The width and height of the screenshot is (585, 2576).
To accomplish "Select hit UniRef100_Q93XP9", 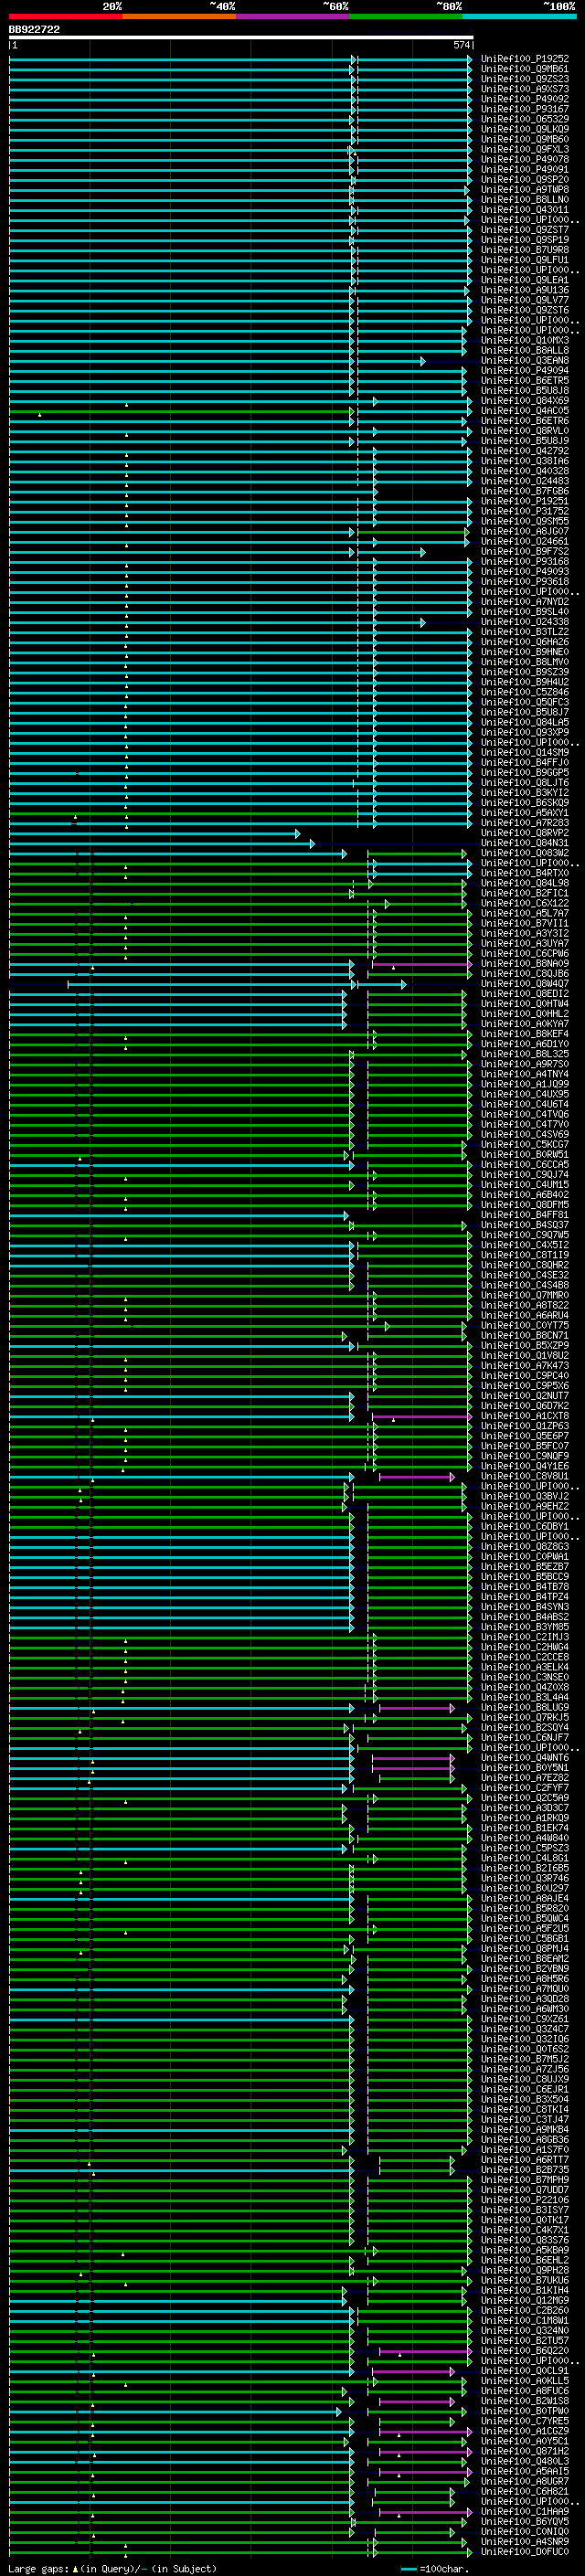I will 525,733.
